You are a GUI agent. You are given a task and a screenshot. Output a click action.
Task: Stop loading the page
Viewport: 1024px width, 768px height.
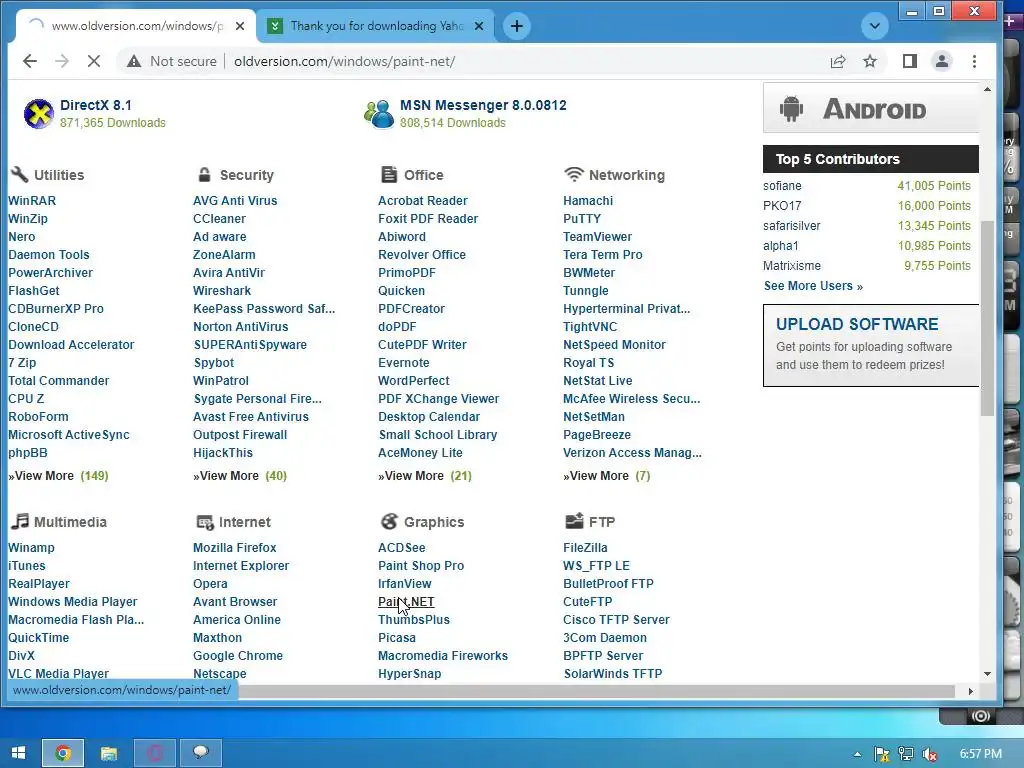click(94, 61)
